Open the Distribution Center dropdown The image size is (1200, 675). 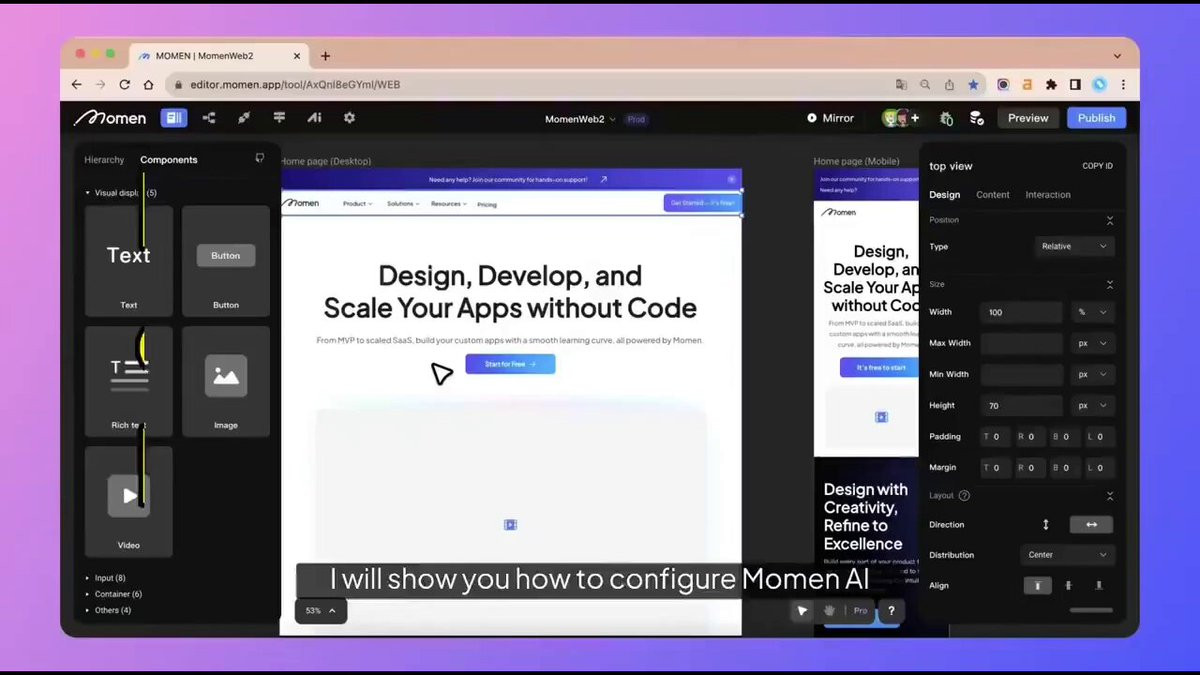[x=1067, y=555]
